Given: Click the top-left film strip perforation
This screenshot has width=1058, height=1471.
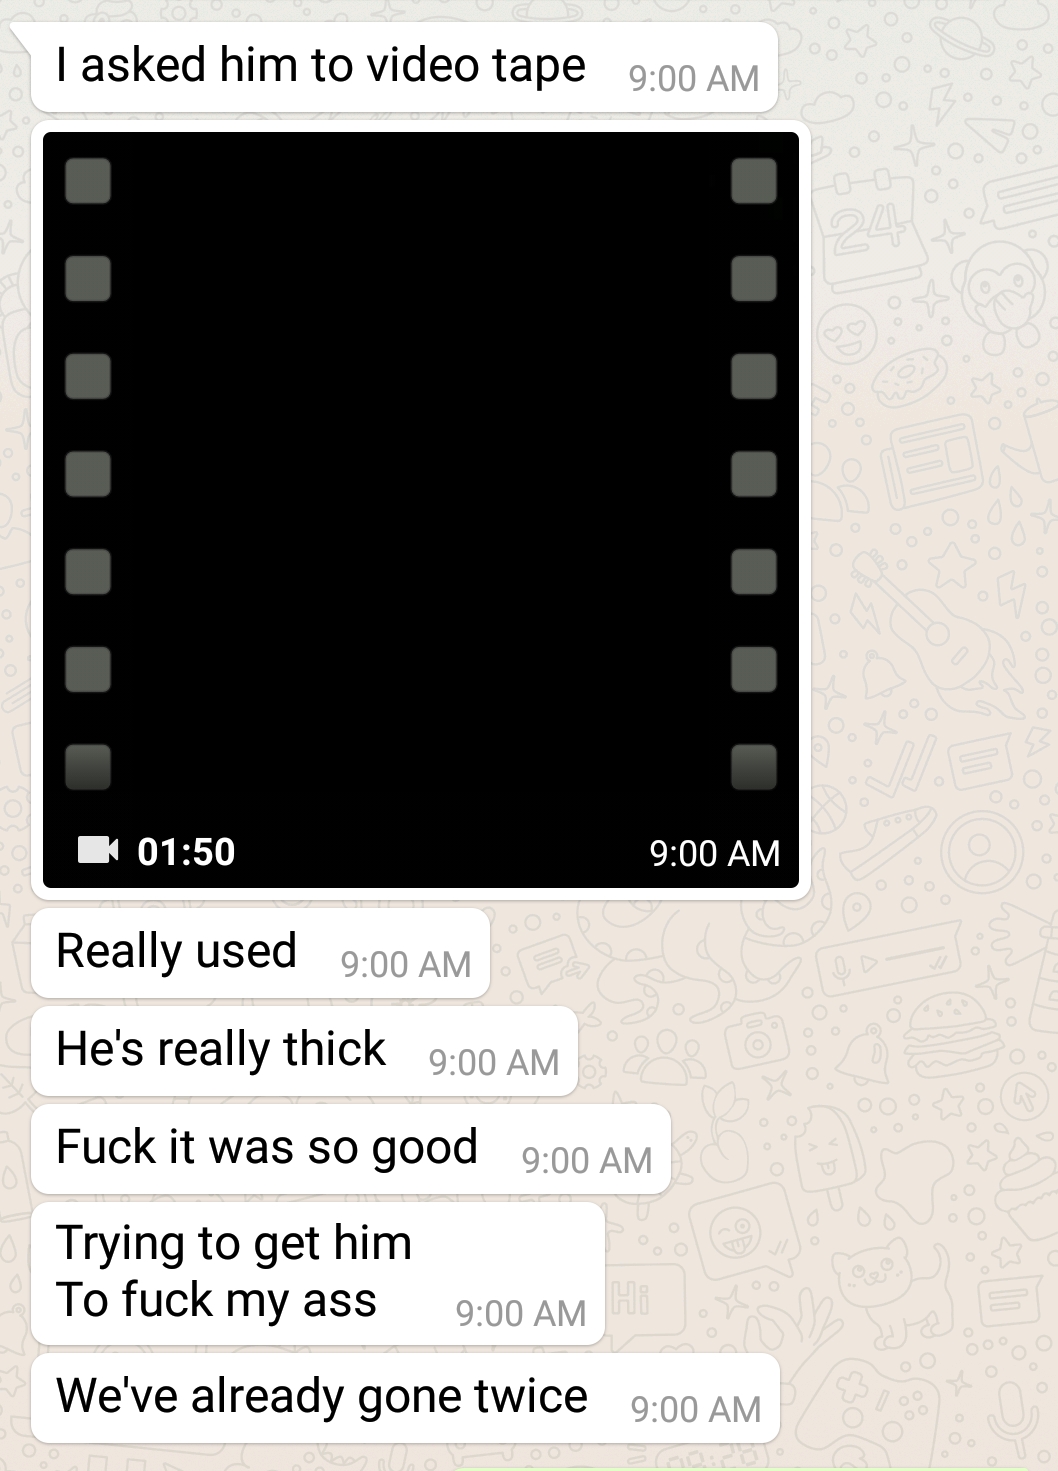Looking at the screenshot, I should pos(88,181).
